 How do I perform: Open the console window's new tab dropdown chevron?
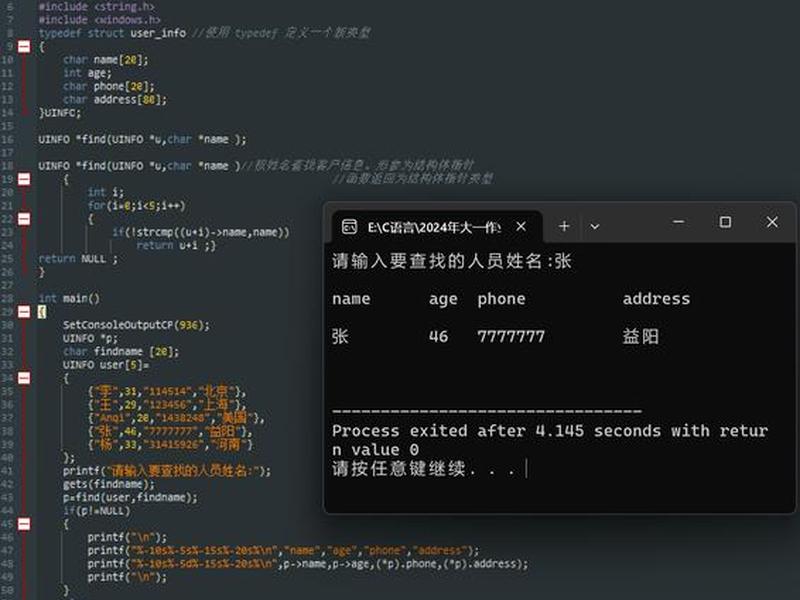[594, 226]
